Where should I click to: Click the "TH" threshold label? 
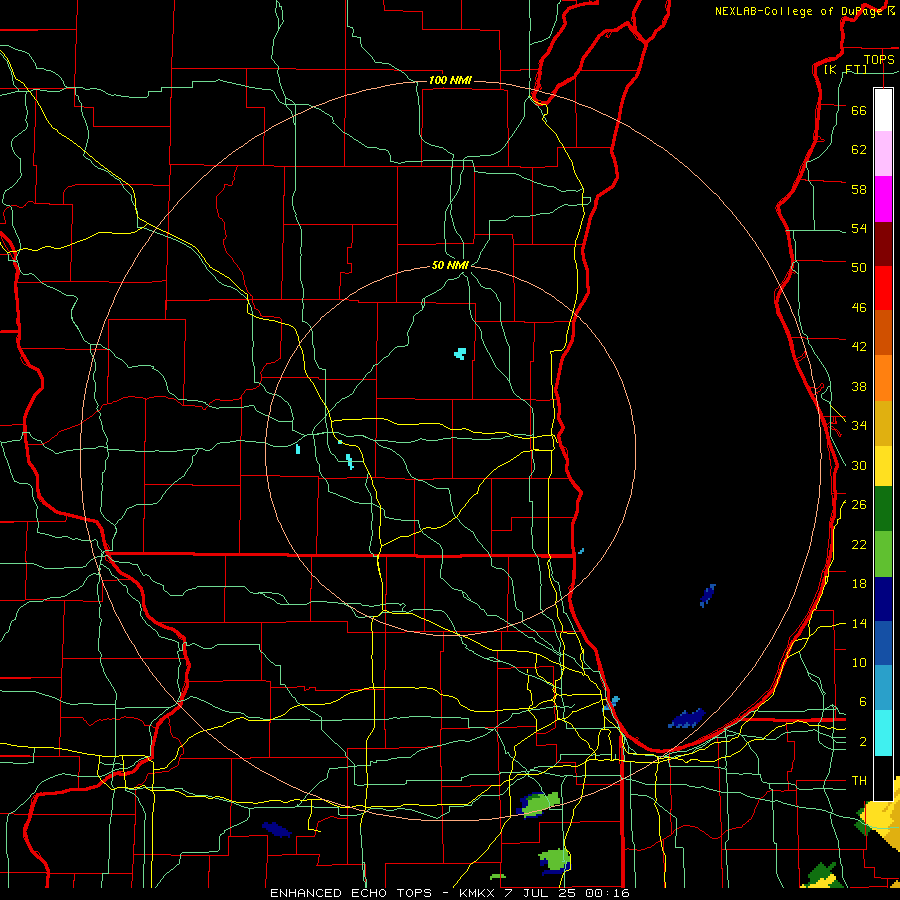[859, 781]
